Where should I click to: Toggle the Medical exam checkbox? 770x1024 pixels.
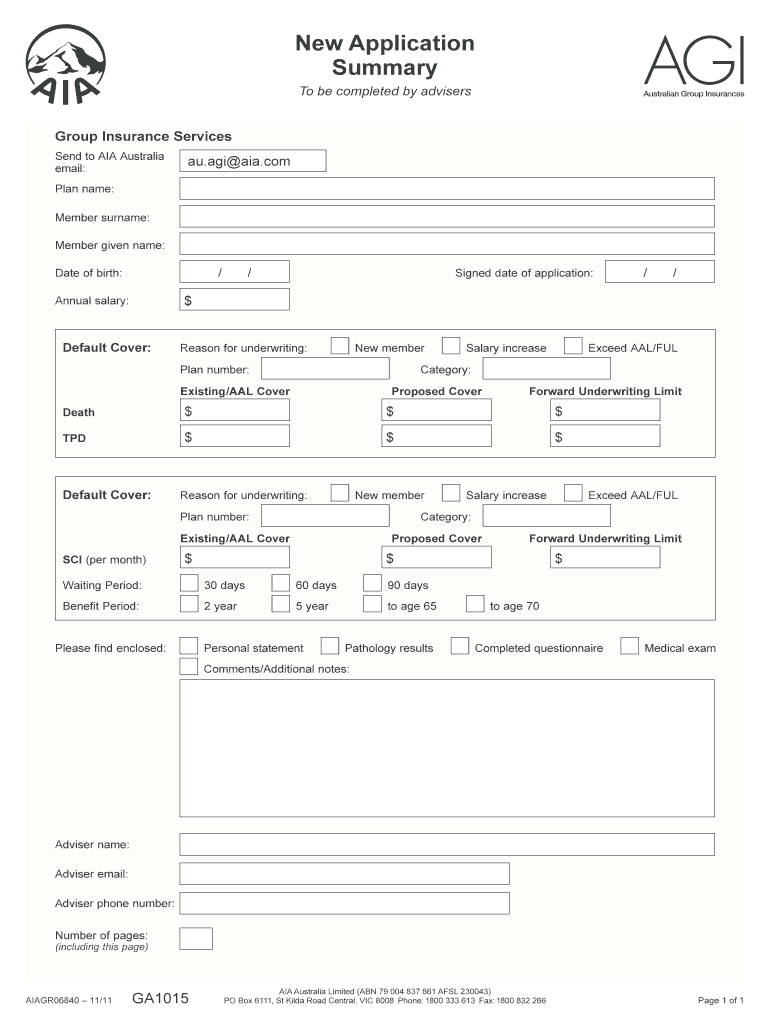coord(629,647)
